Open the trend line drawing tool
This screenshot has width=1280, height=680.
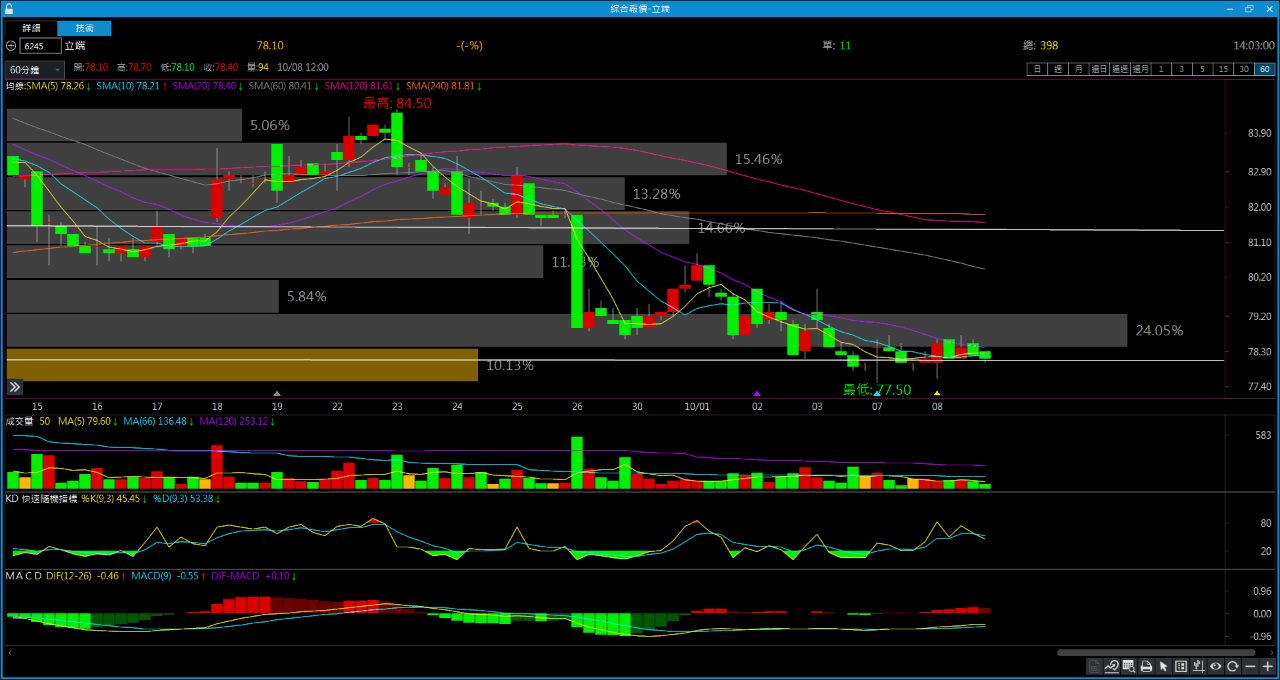click(1111, 666)
